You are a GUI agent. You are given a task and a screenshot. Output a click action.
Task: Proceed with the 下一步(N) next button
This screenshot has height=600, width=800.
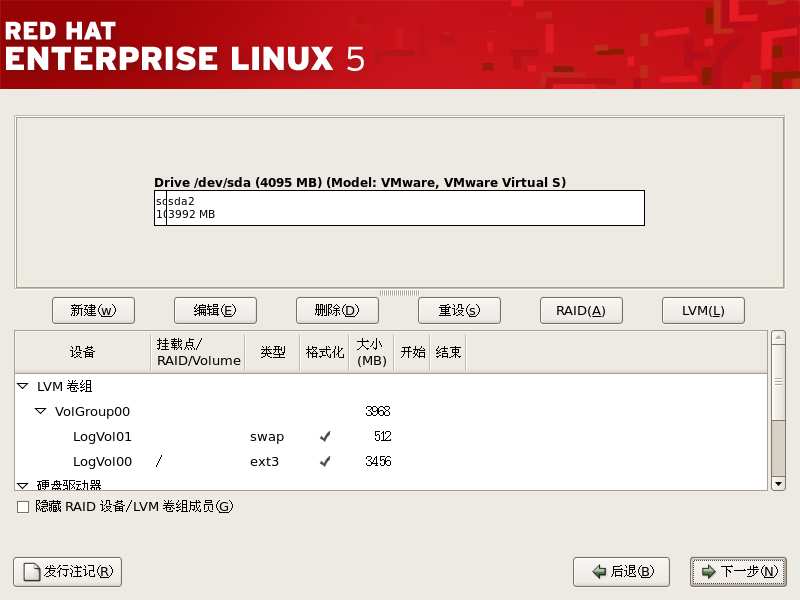coord(738,571)
